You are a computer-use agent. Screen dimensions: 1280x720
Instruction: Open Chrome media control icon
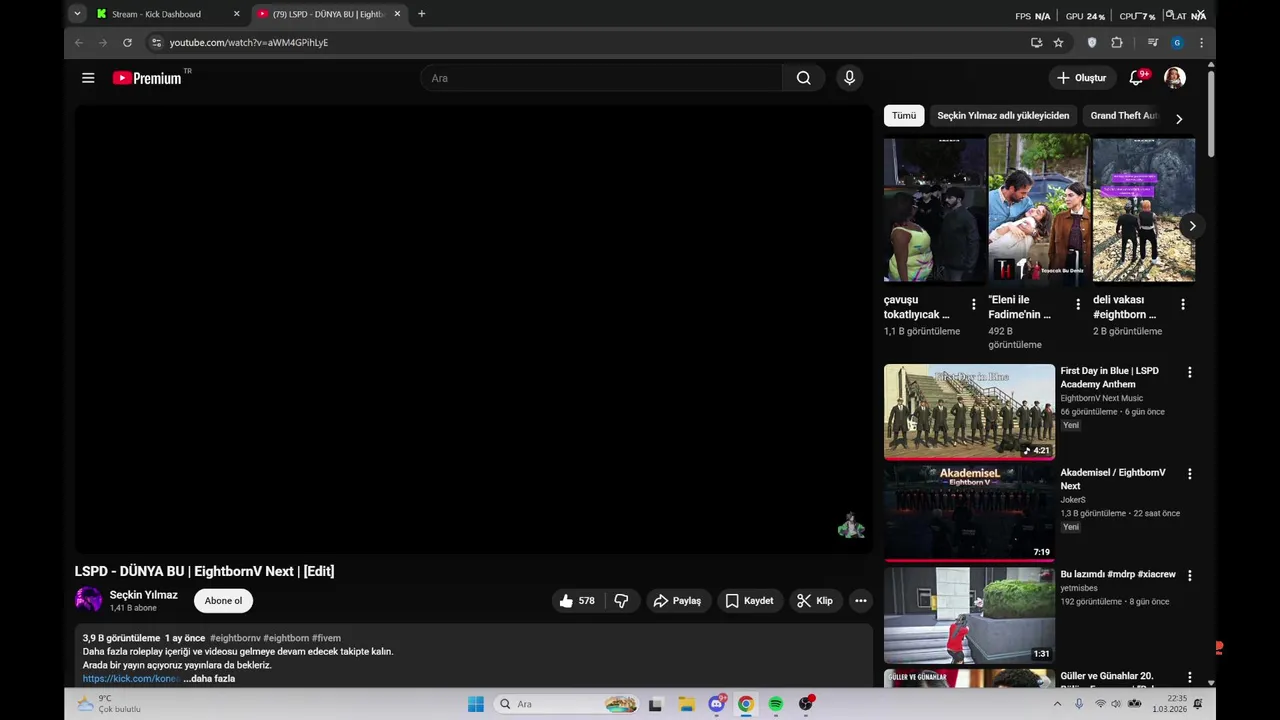(x=1152, y=43)
